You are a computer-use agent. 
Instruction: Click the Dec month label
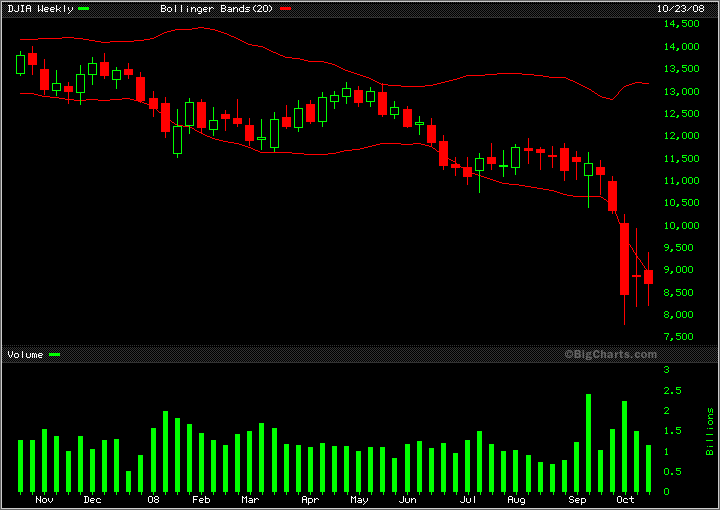coord(92,499)
